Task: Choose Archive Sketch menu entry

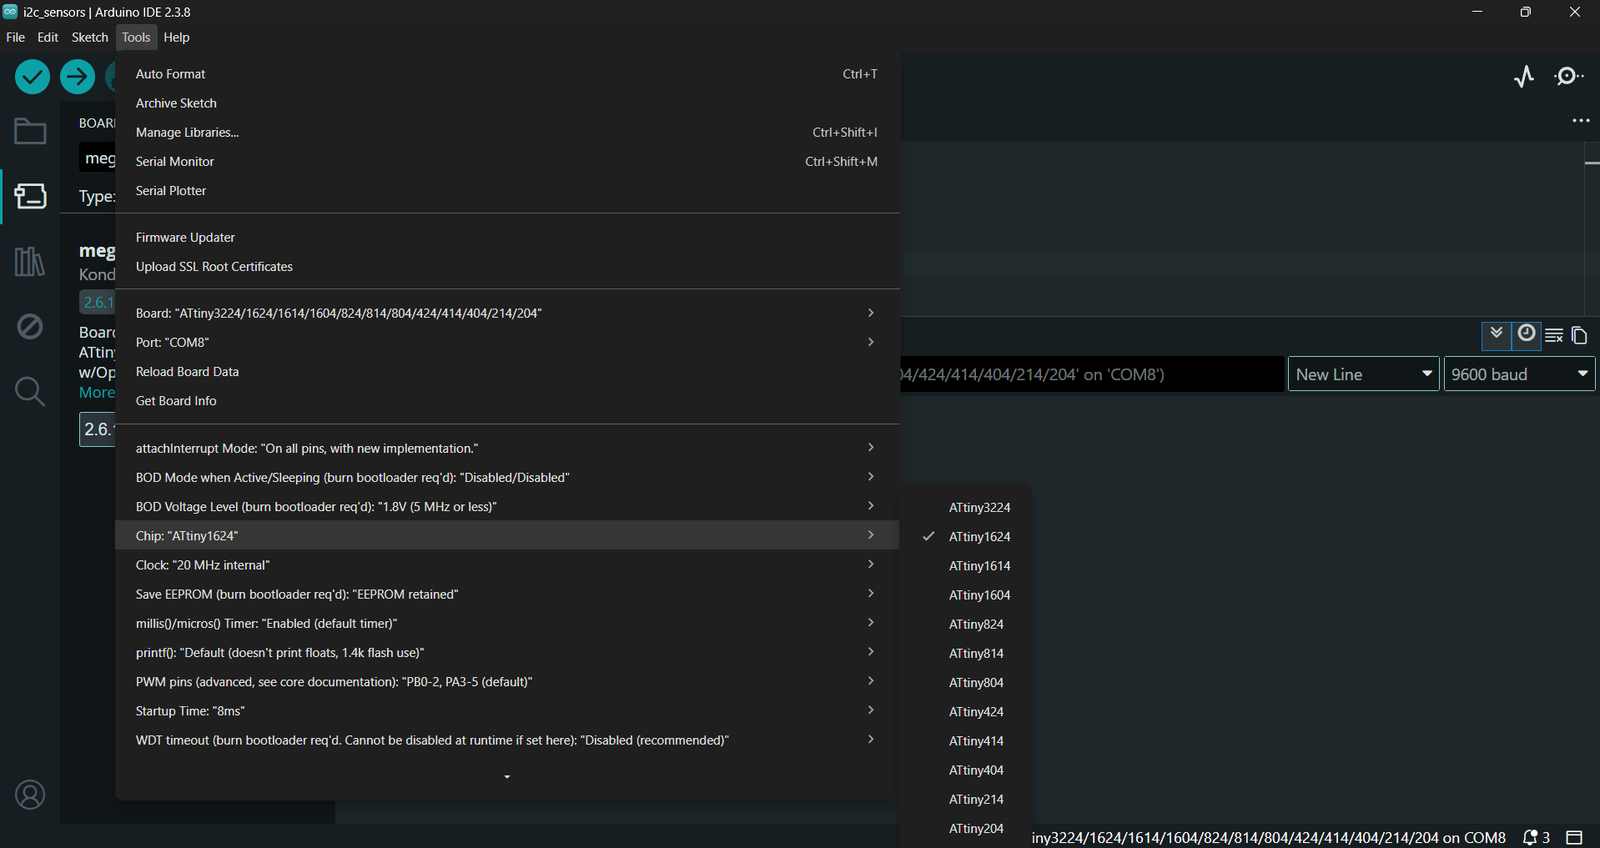Action: [507, 103]
